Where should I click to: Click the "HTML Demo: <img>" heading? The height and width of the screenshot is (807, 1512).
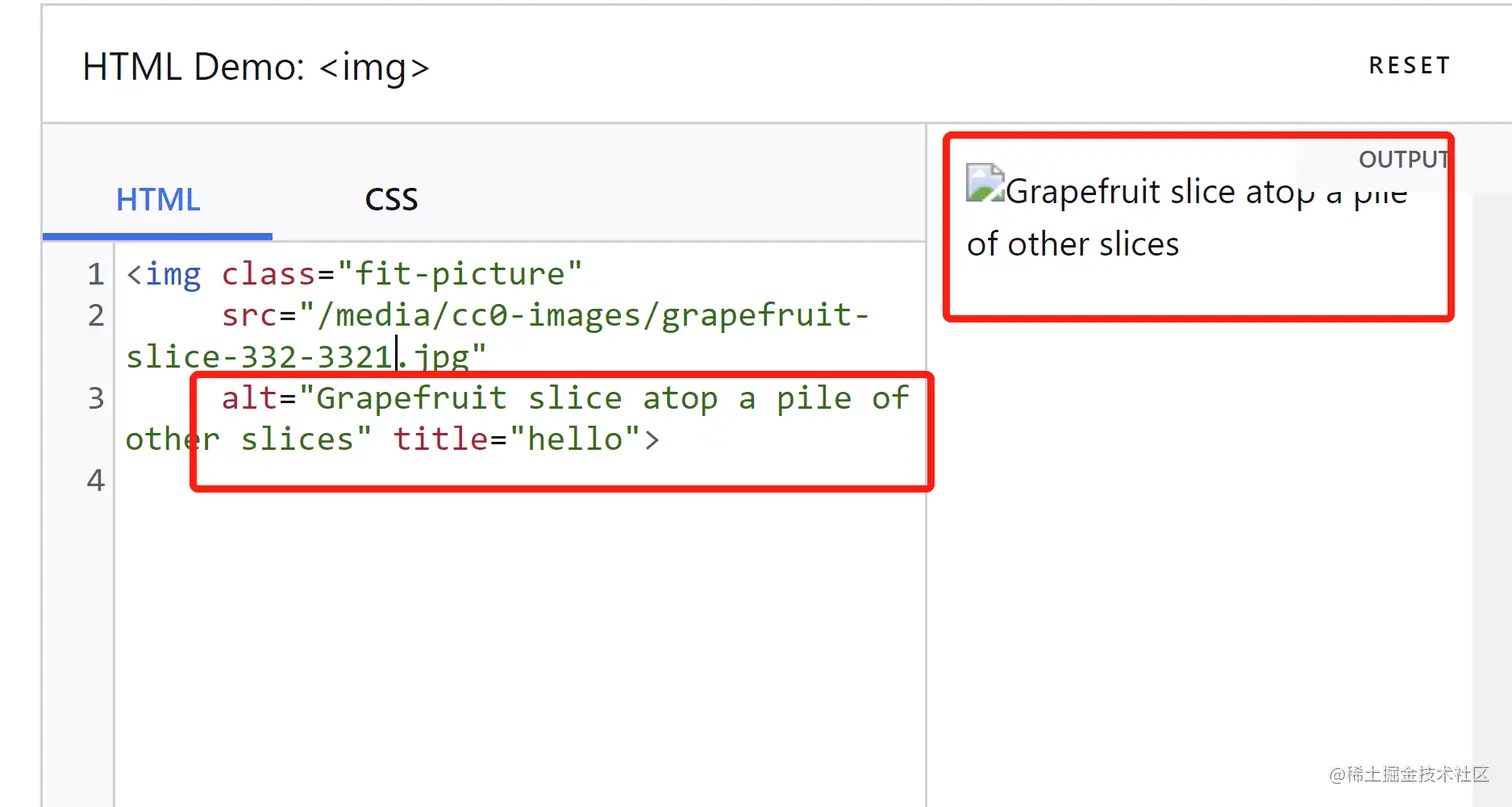point(256,67)
